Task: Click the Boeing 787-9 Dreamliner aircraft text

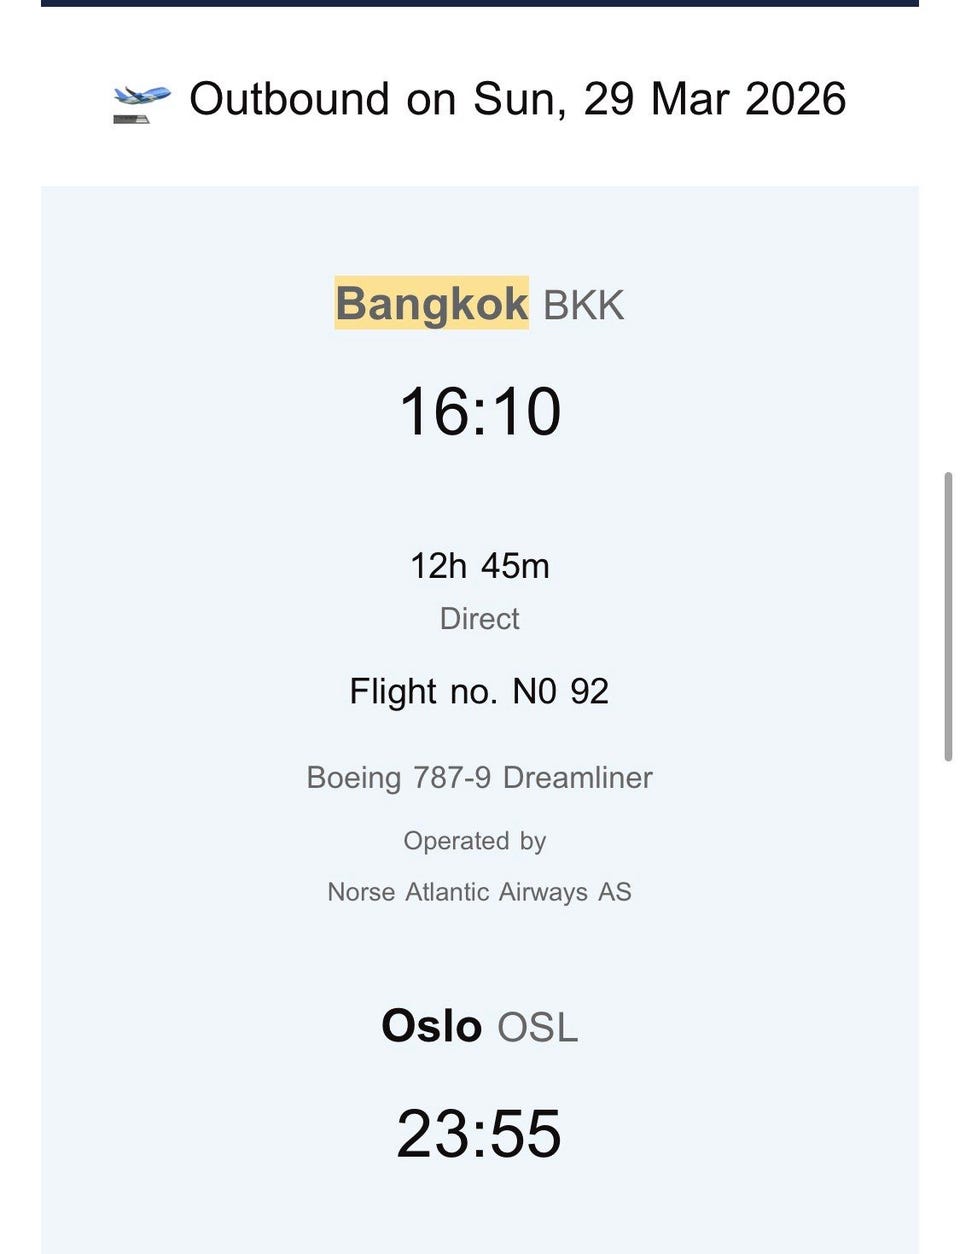Action: [479, 777]
